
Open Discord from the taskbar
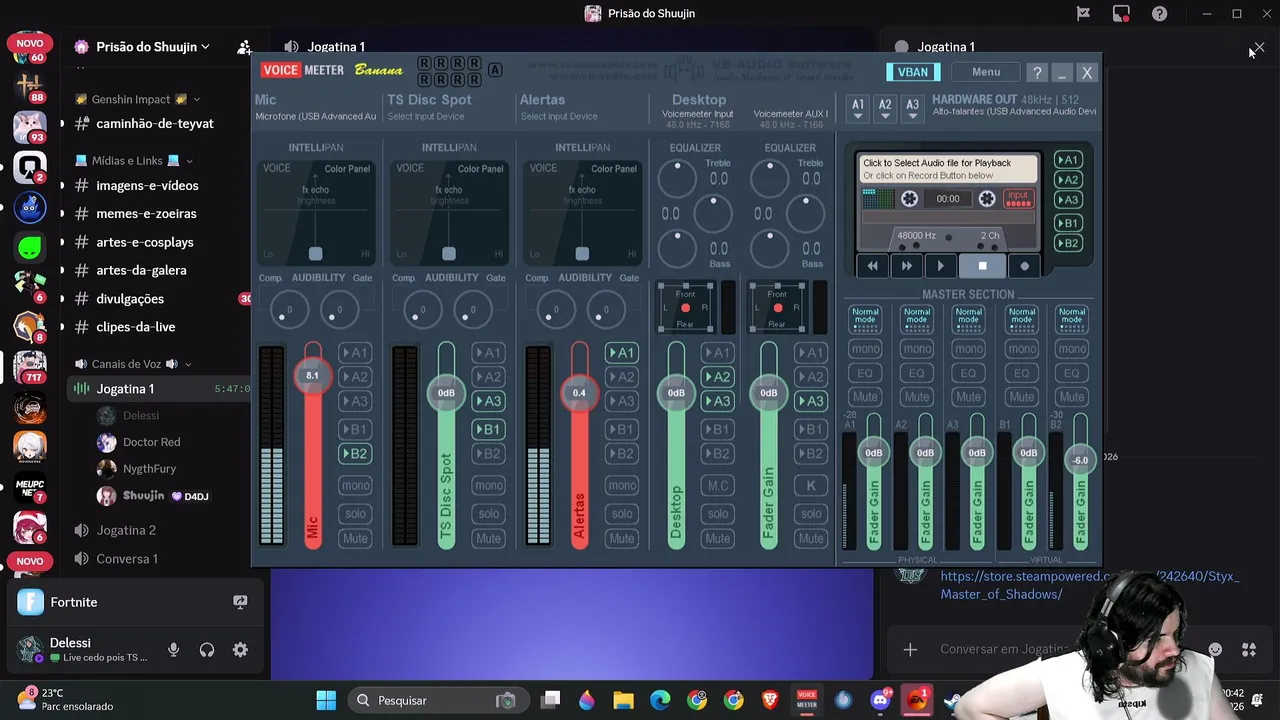(880, 700)
